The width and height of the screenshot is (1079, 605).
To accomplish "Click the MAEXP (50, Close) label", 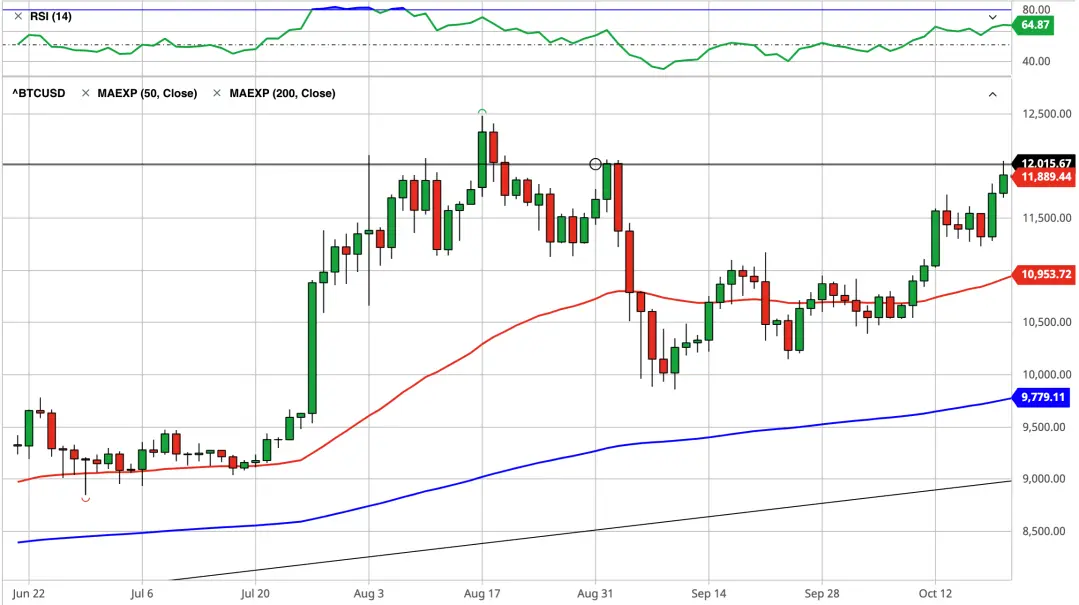I will pyautogui.click(x=147, y=93).
